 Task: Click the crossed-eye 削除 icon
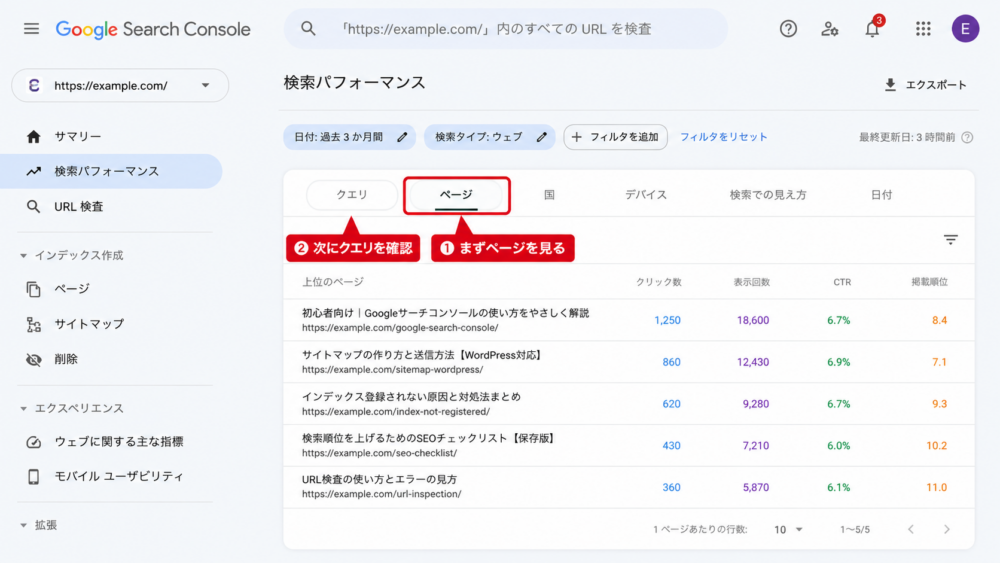click(x=33, y=360)
